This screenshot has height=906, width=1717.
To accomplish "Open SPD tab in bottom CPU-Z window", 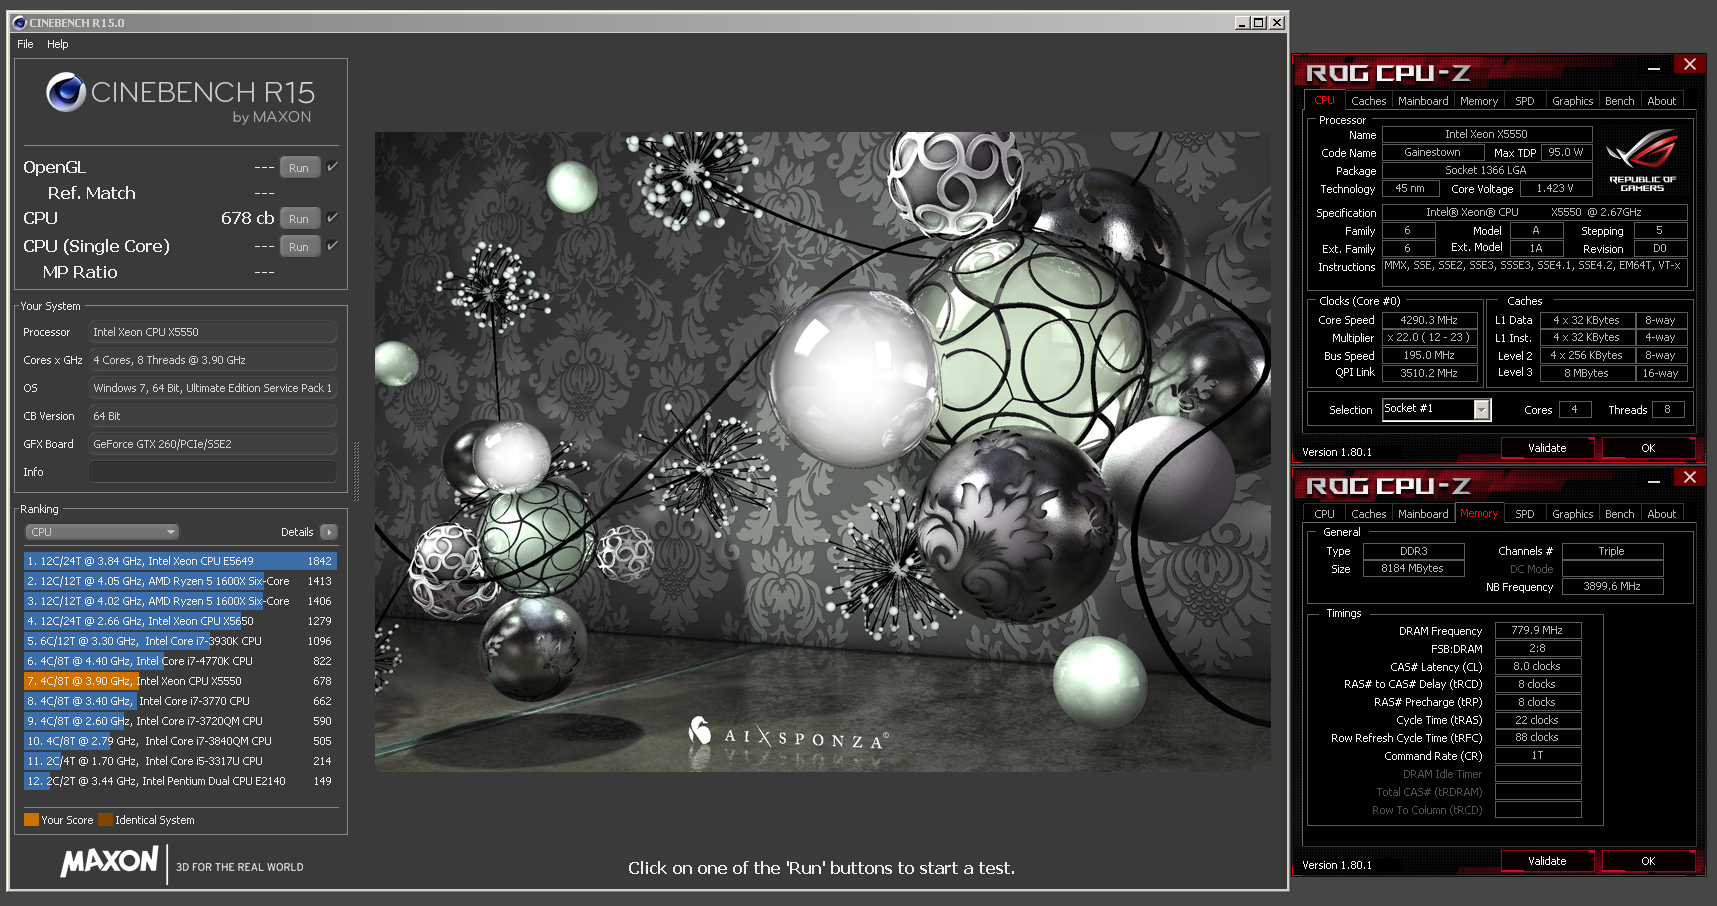I will pos(1524,514).
